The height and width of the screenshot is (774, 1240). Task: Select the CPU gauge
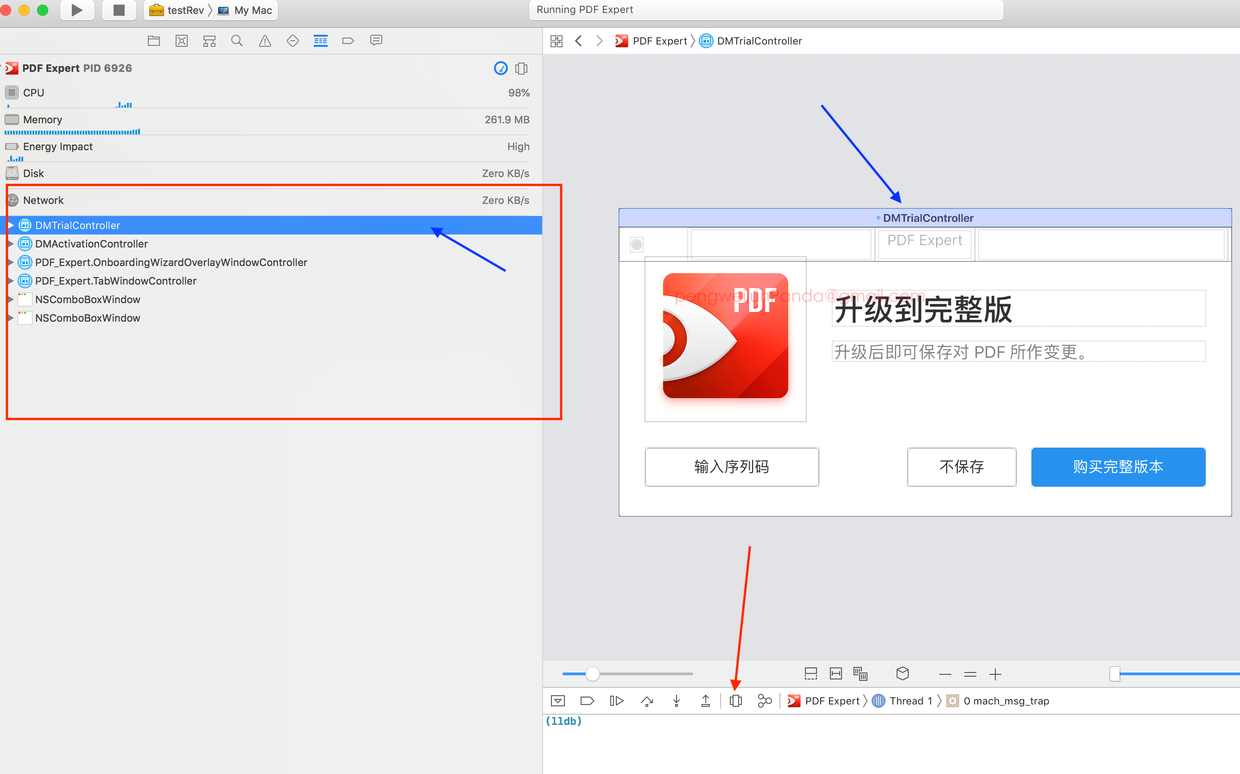click(x=267, y=93)
